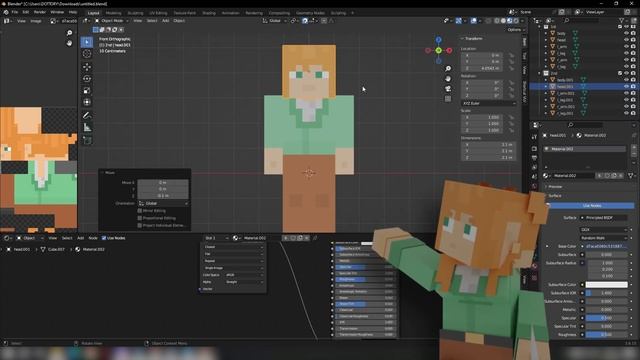The width and height of the screenshot is (640, 360).
Task: Select the Rotate tool in viewport toolbar
Action: [x=87, y=78]
